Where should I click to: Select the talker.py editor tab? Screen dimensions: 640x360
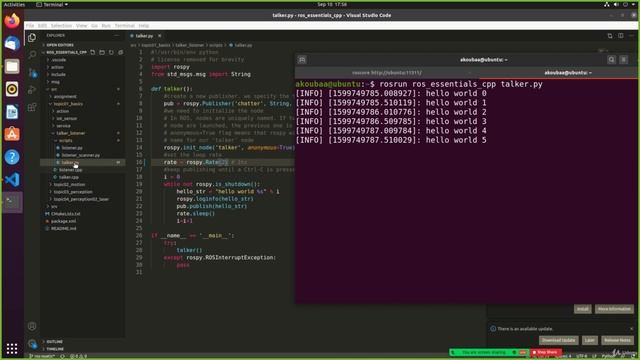pos(144,36)
